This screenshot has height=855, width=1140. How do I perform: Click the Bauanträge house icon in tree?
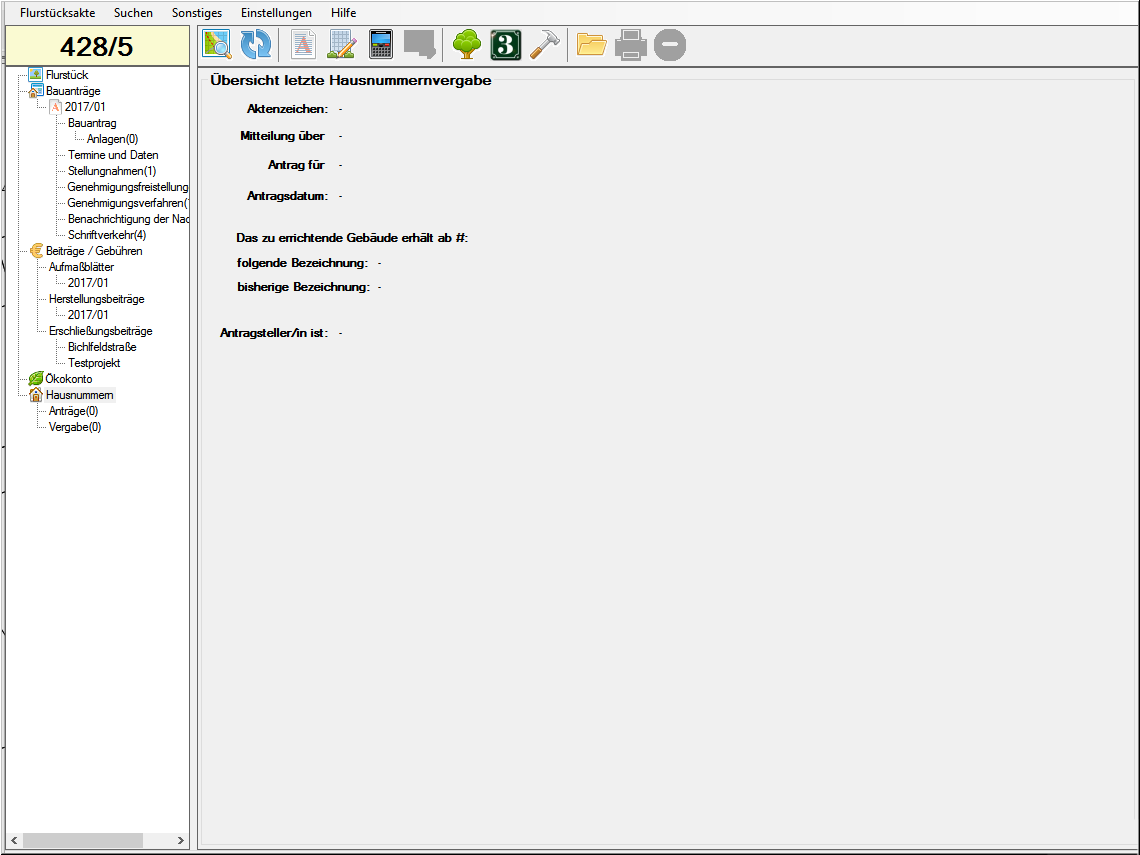(36, 91)
